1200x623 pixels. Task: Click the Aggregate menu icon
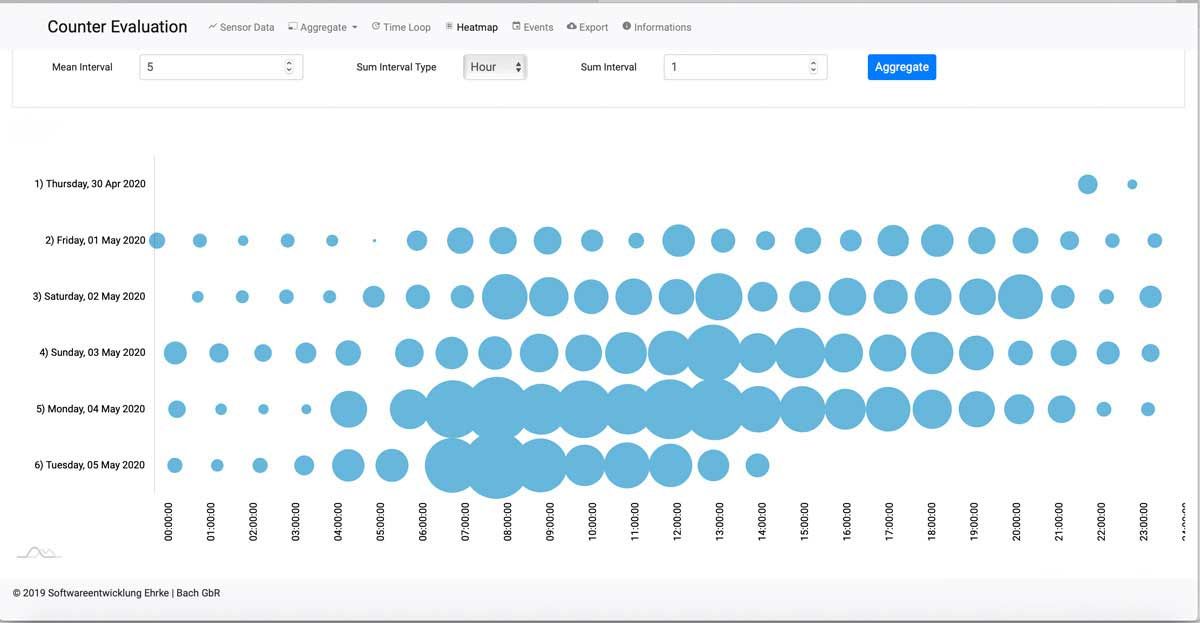[x=292, y=27]
